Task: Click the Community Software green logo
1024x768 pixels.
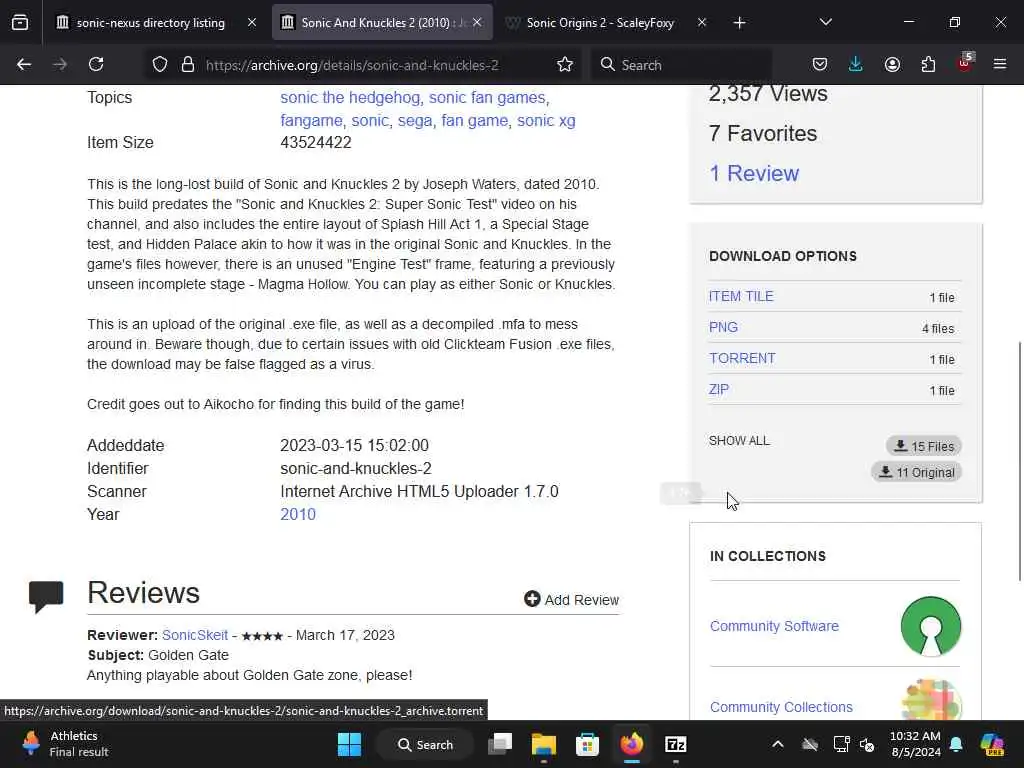Action: click(931, 626)
